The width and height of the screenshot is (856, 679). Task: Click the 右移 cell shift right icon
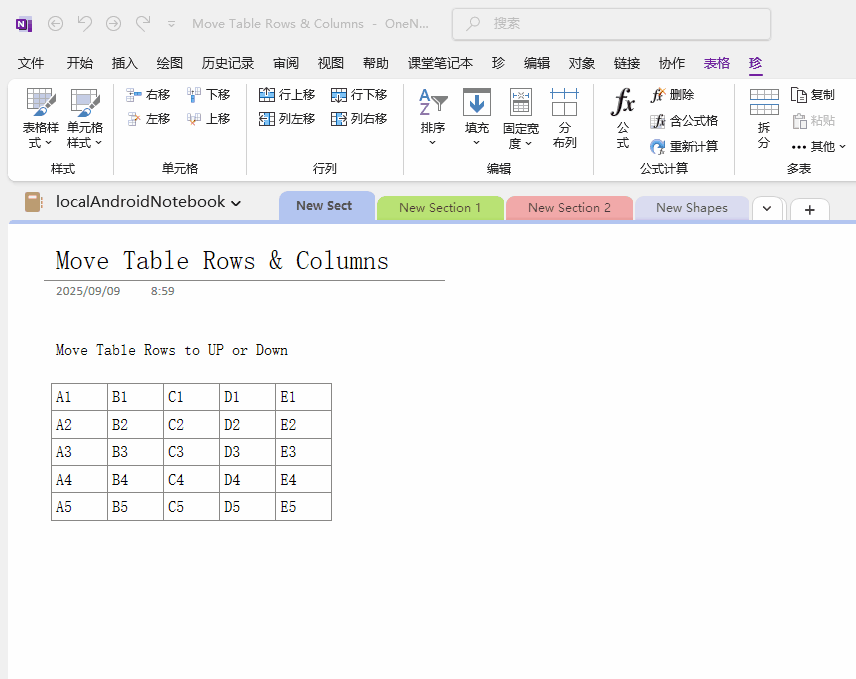click(x=134, y=95)
